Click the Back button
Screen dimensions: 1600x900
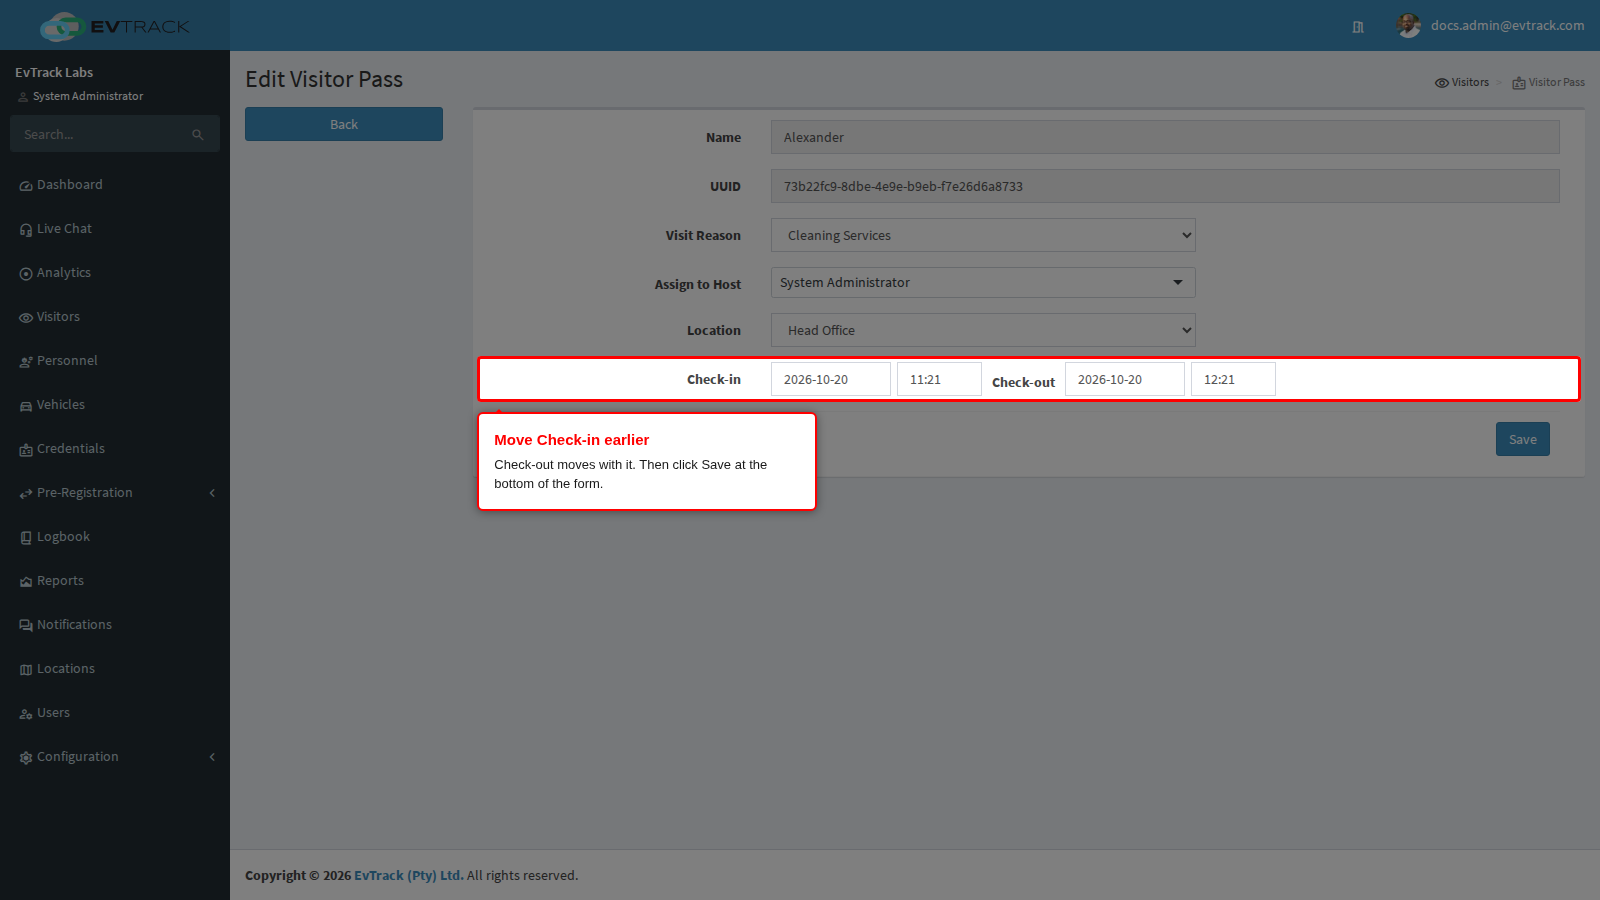click(x=344, y=124)
